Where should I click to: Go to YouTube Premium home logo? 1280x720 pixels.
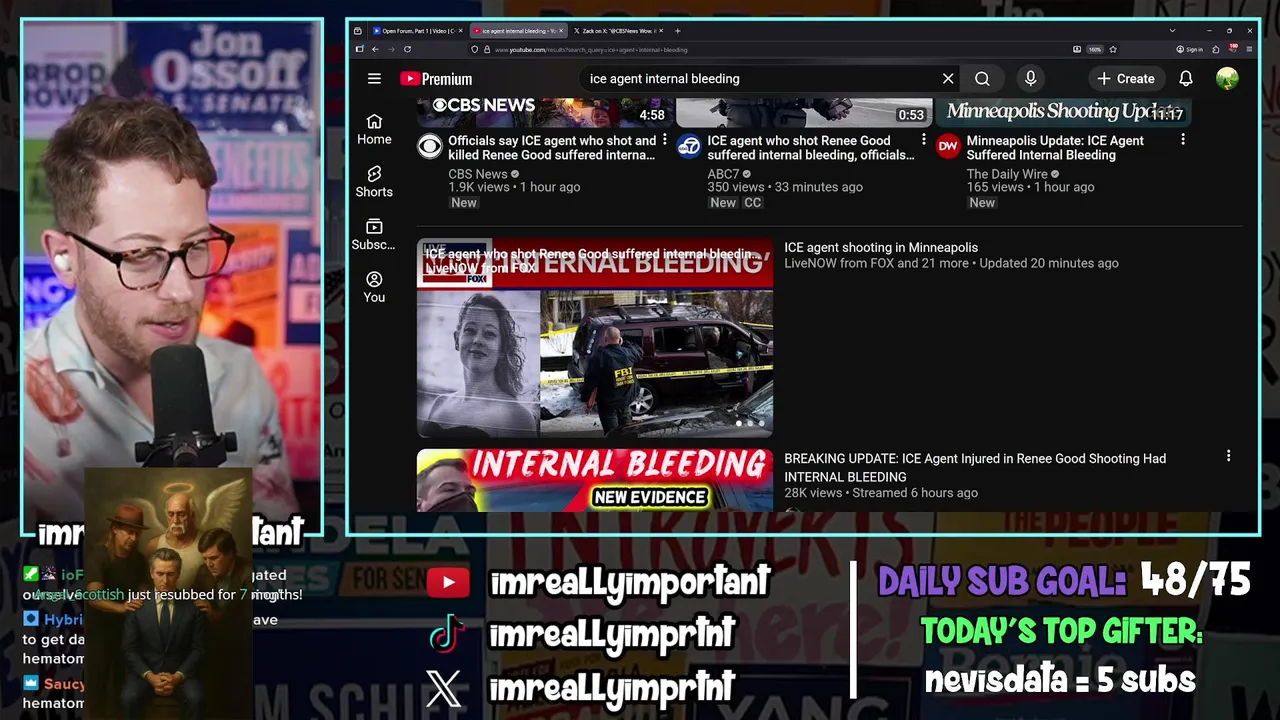(436, 79)
